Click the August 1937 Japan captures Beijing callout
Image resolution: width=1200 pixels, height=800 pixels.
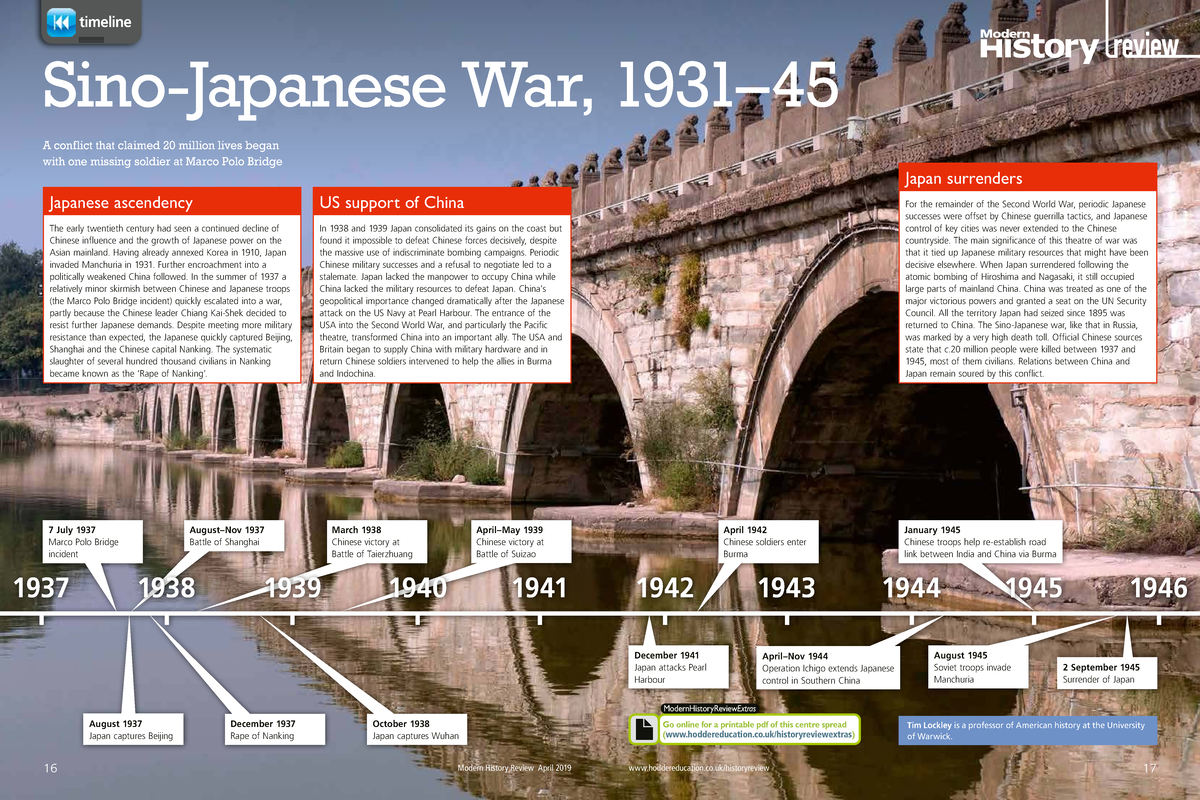131,729
